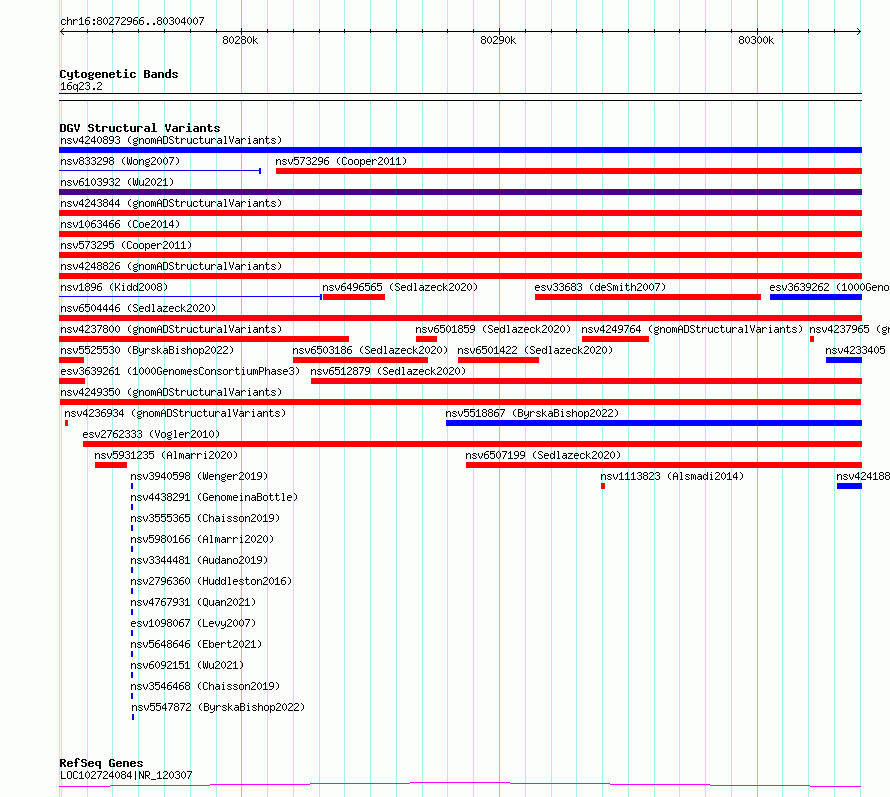Select nsv1896 (Kidd2008) variant label
Screen dimensions: 890x797
tap(114, 287)
